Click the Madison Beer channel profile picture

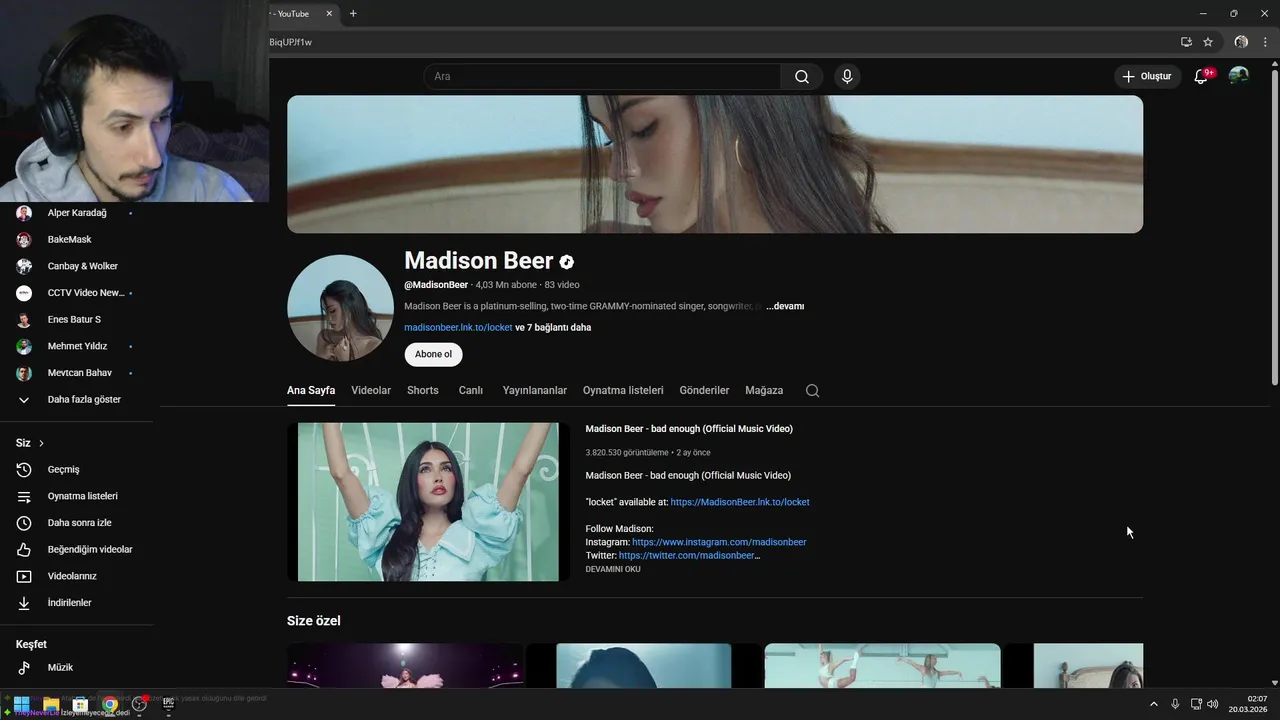pos(340,308)
